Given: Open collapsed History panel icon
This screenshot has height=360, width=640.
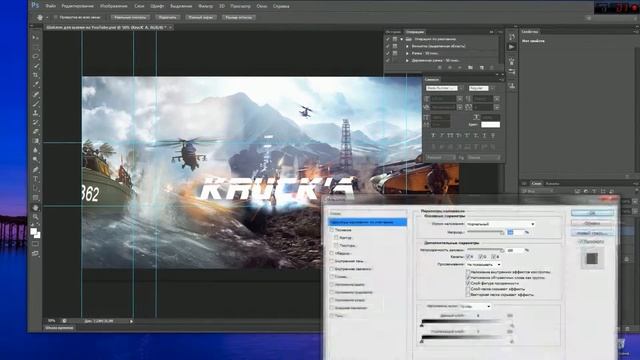Looking at the screenshot, I should pyautogui.click(x=511, y=37).
